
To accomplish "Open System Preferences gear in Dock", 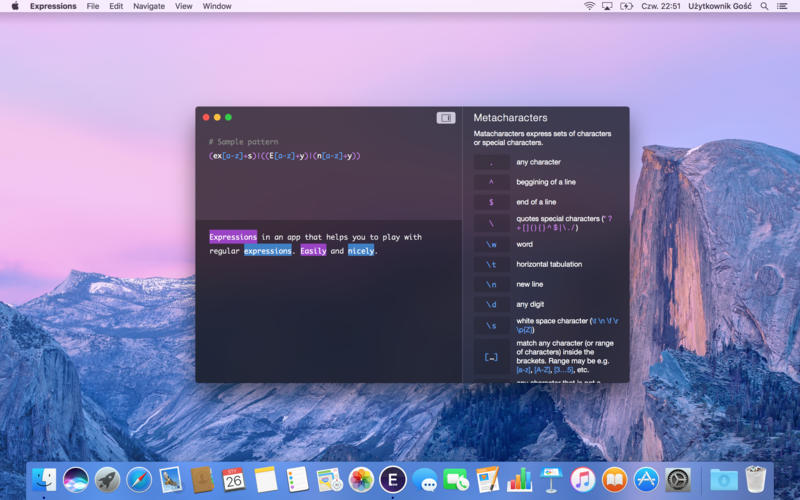I will (x=678, y=480).
